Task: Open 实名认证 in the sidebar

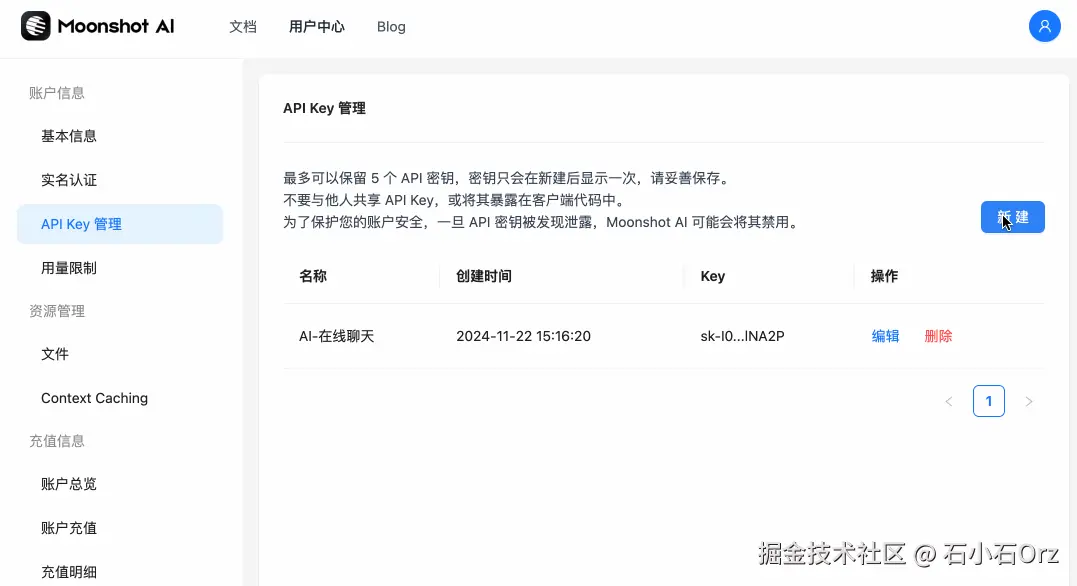Action: click(x=120, y=180)
